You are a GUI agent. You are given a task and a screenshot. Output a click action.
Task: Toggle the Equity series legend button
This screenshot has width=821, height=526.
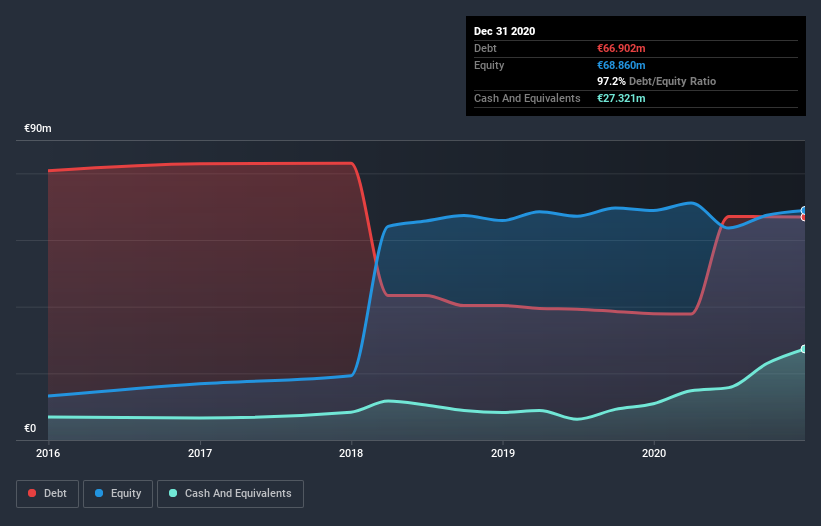pos(118,494)
